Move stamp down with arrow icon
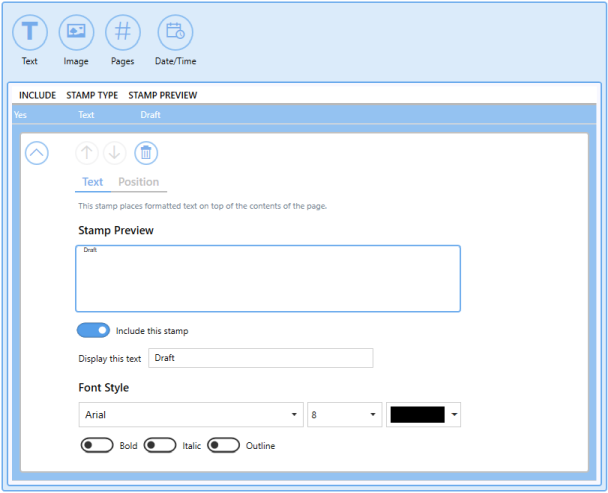 tap(115, 153)
